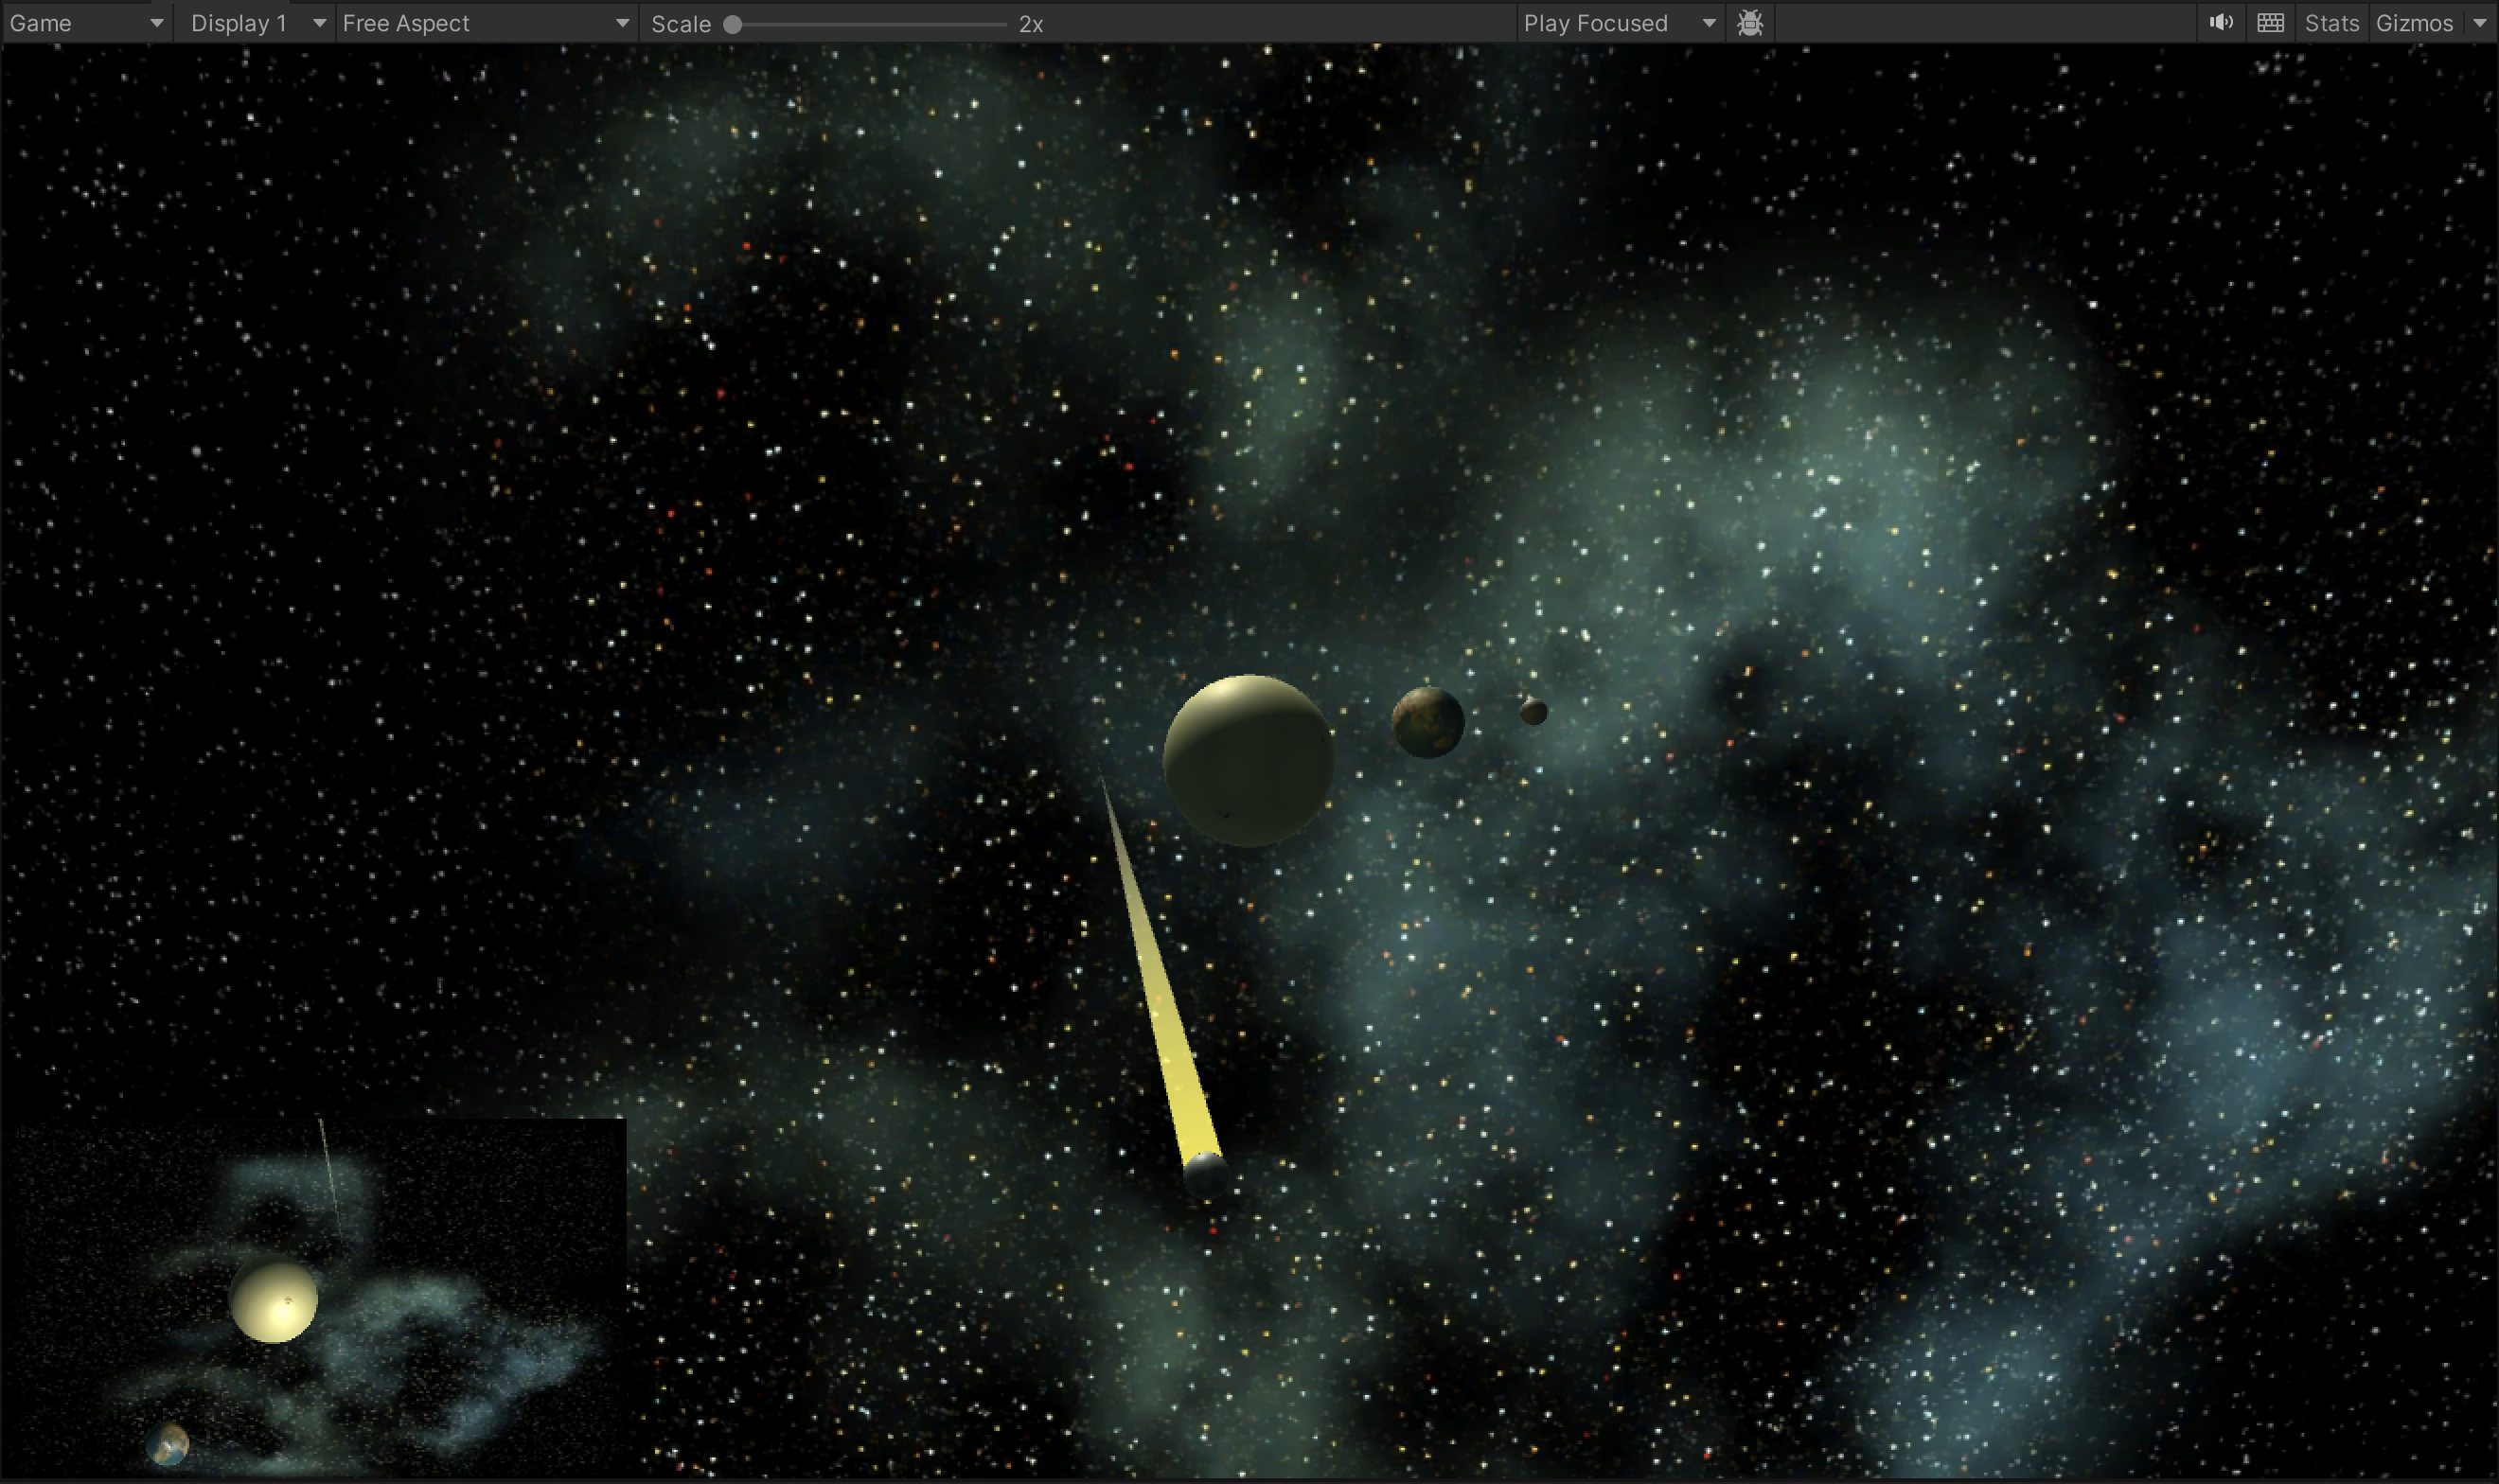The image size is (2499, 1484).
Task: Expand the Gizmos dropdown arrow
Action: tap(2479, 23)
